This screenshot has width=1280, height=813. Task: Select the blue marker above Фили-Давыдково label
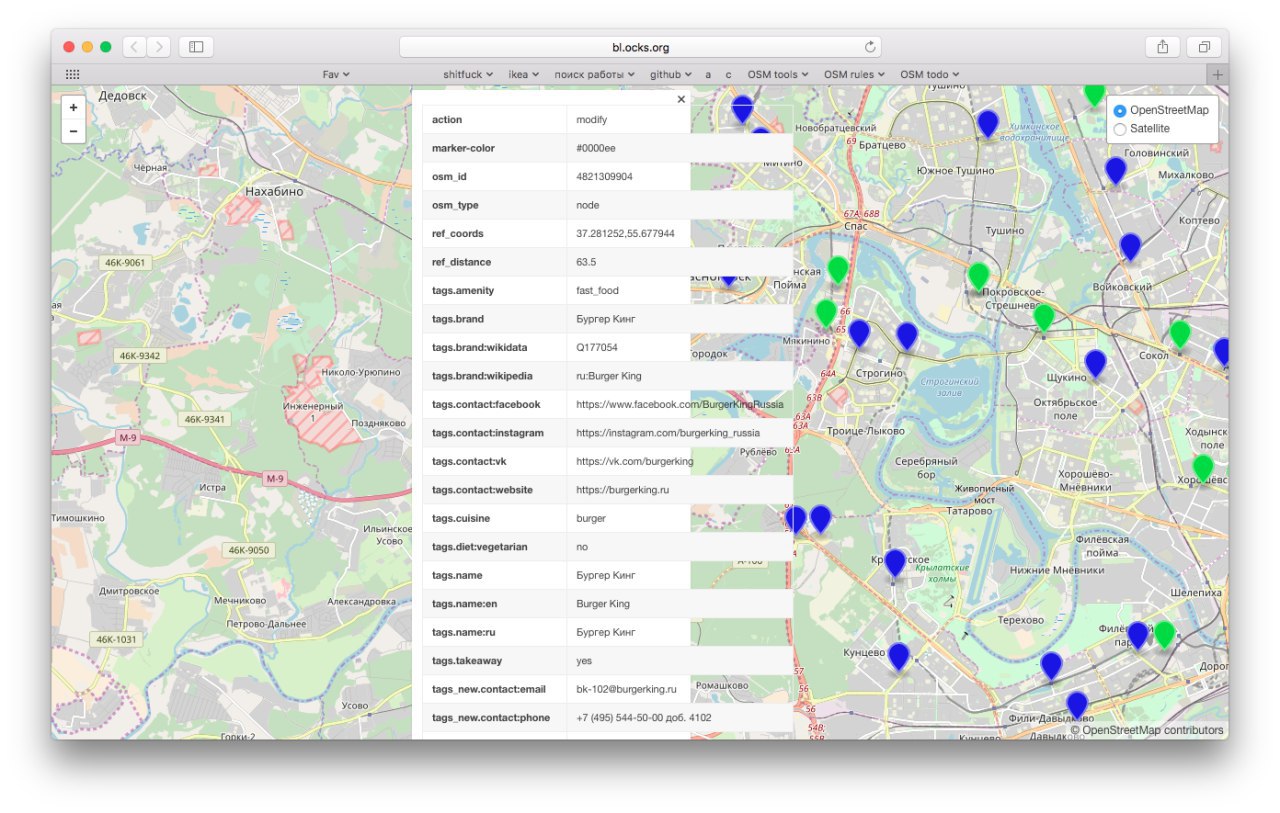click(x=1077, y=705)
